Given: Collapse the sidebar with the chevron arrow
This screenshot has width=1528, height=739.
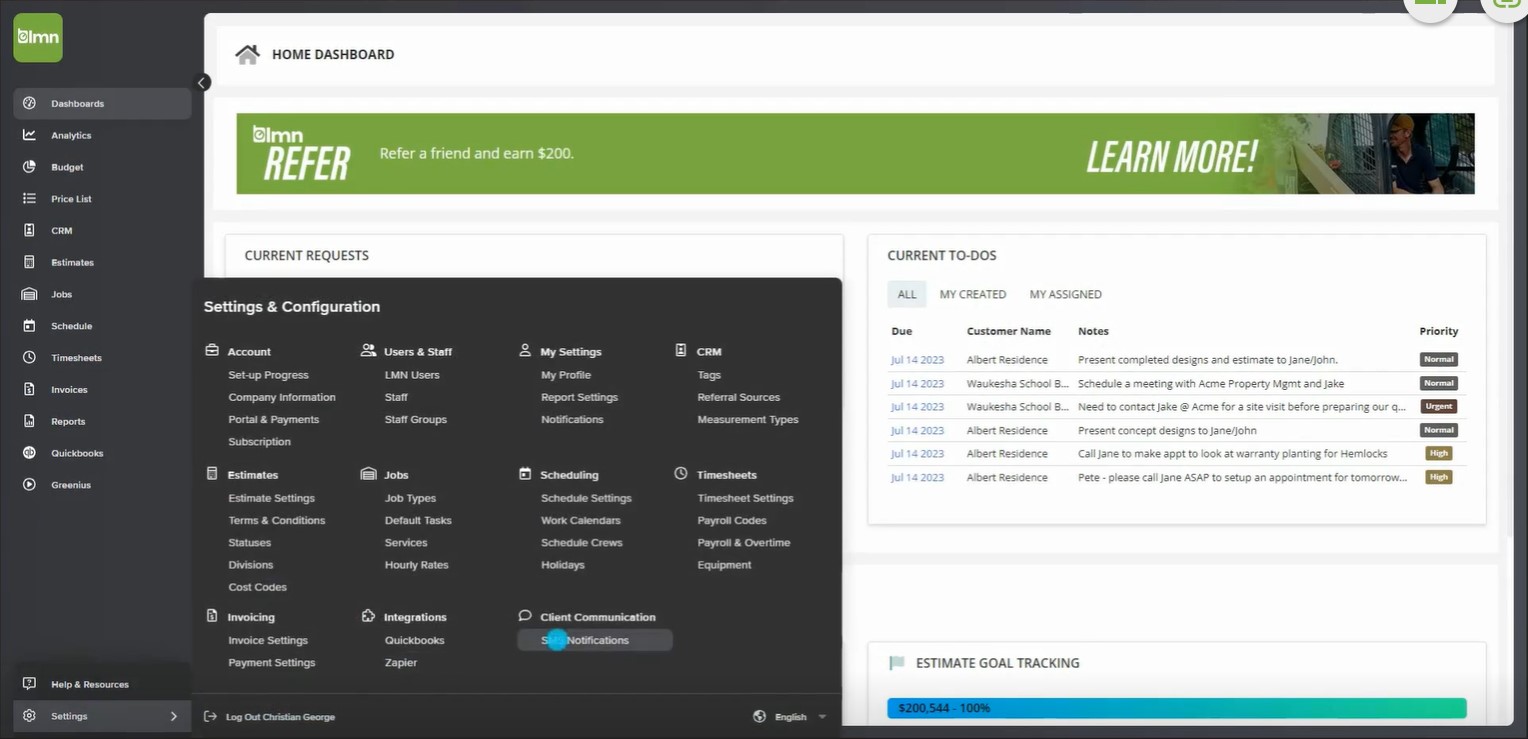Looking at the screenshot, I should pyautogui.click(x=203, y=83).
